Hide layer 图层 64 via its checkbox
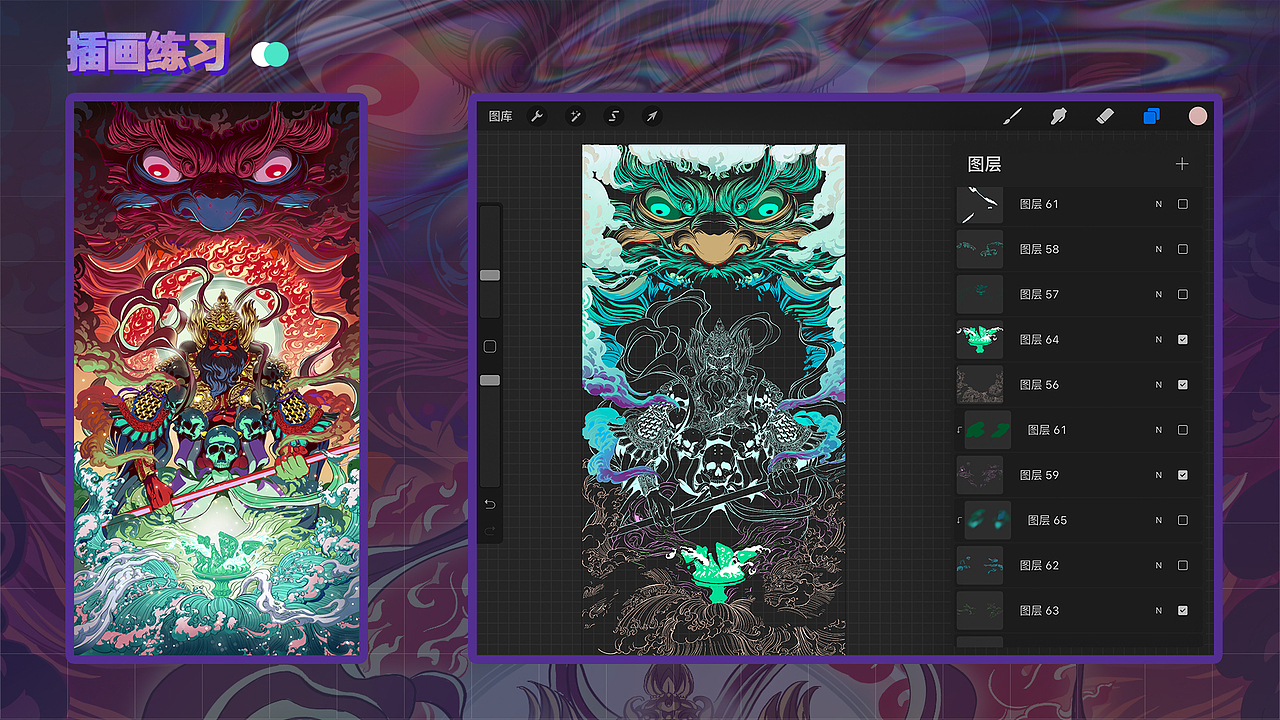 (x=1183, y=339)
